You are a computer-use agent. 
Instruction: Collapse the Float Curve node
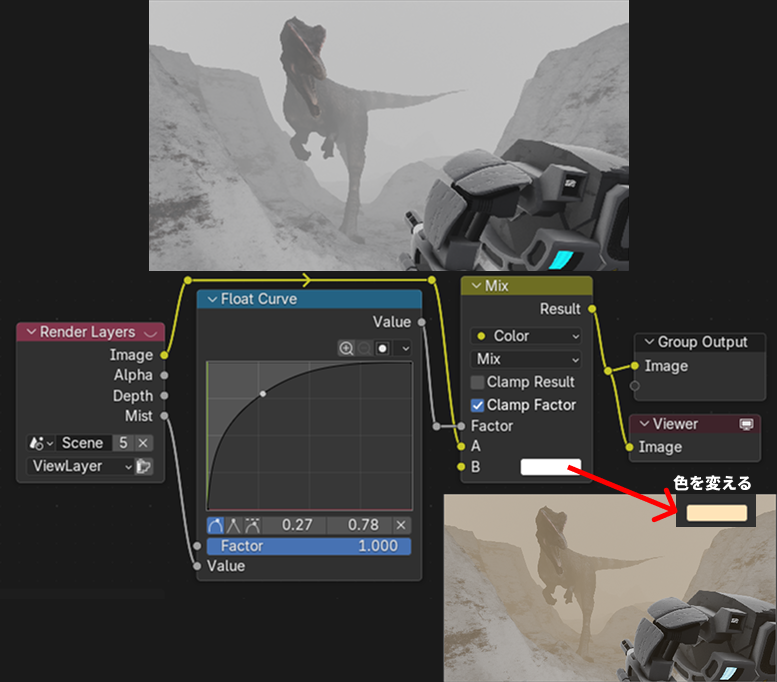(212, 299)
